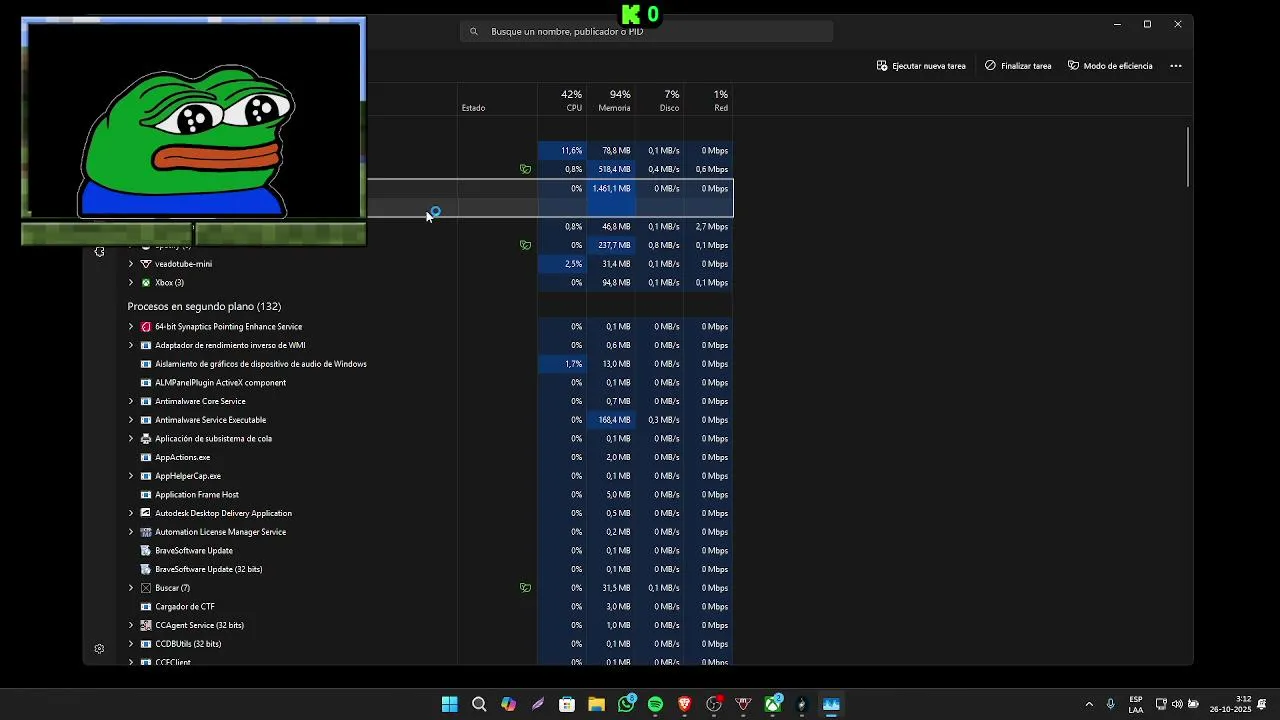Sort processes by the CPU column
This screenshot has width=1280, height=720.
[562, 100]
